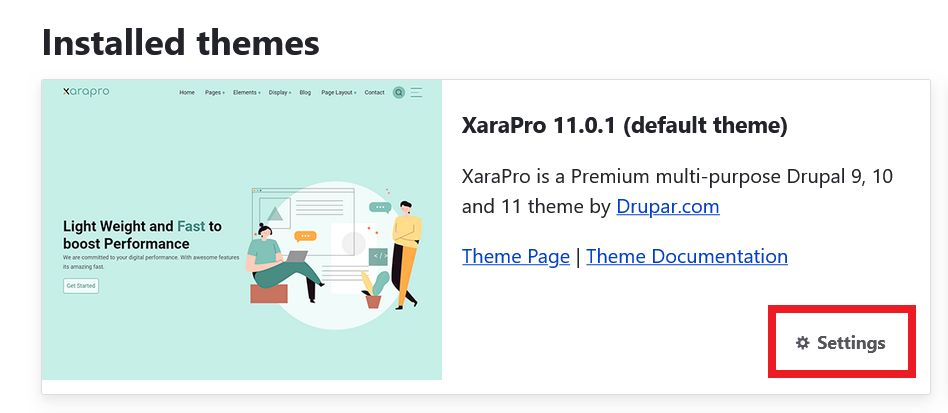Expand Display in the preview navigation
The width and height of the screenshot is (948, 413).
[x=280, y=93]
